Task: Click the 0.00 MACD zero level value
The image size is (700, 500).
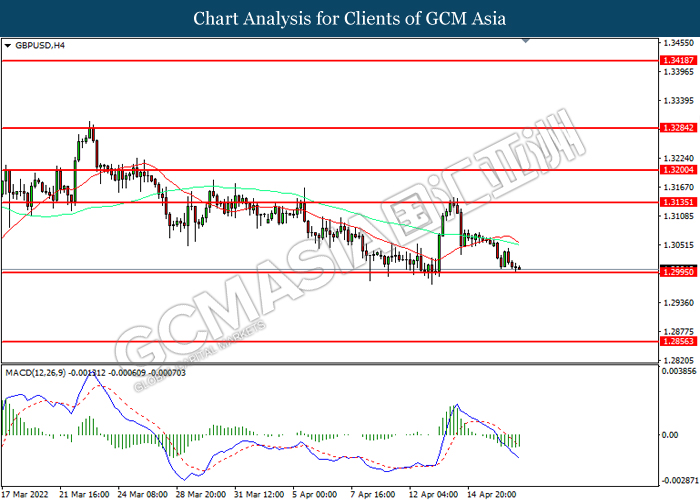Action: (x=670, y=435)
